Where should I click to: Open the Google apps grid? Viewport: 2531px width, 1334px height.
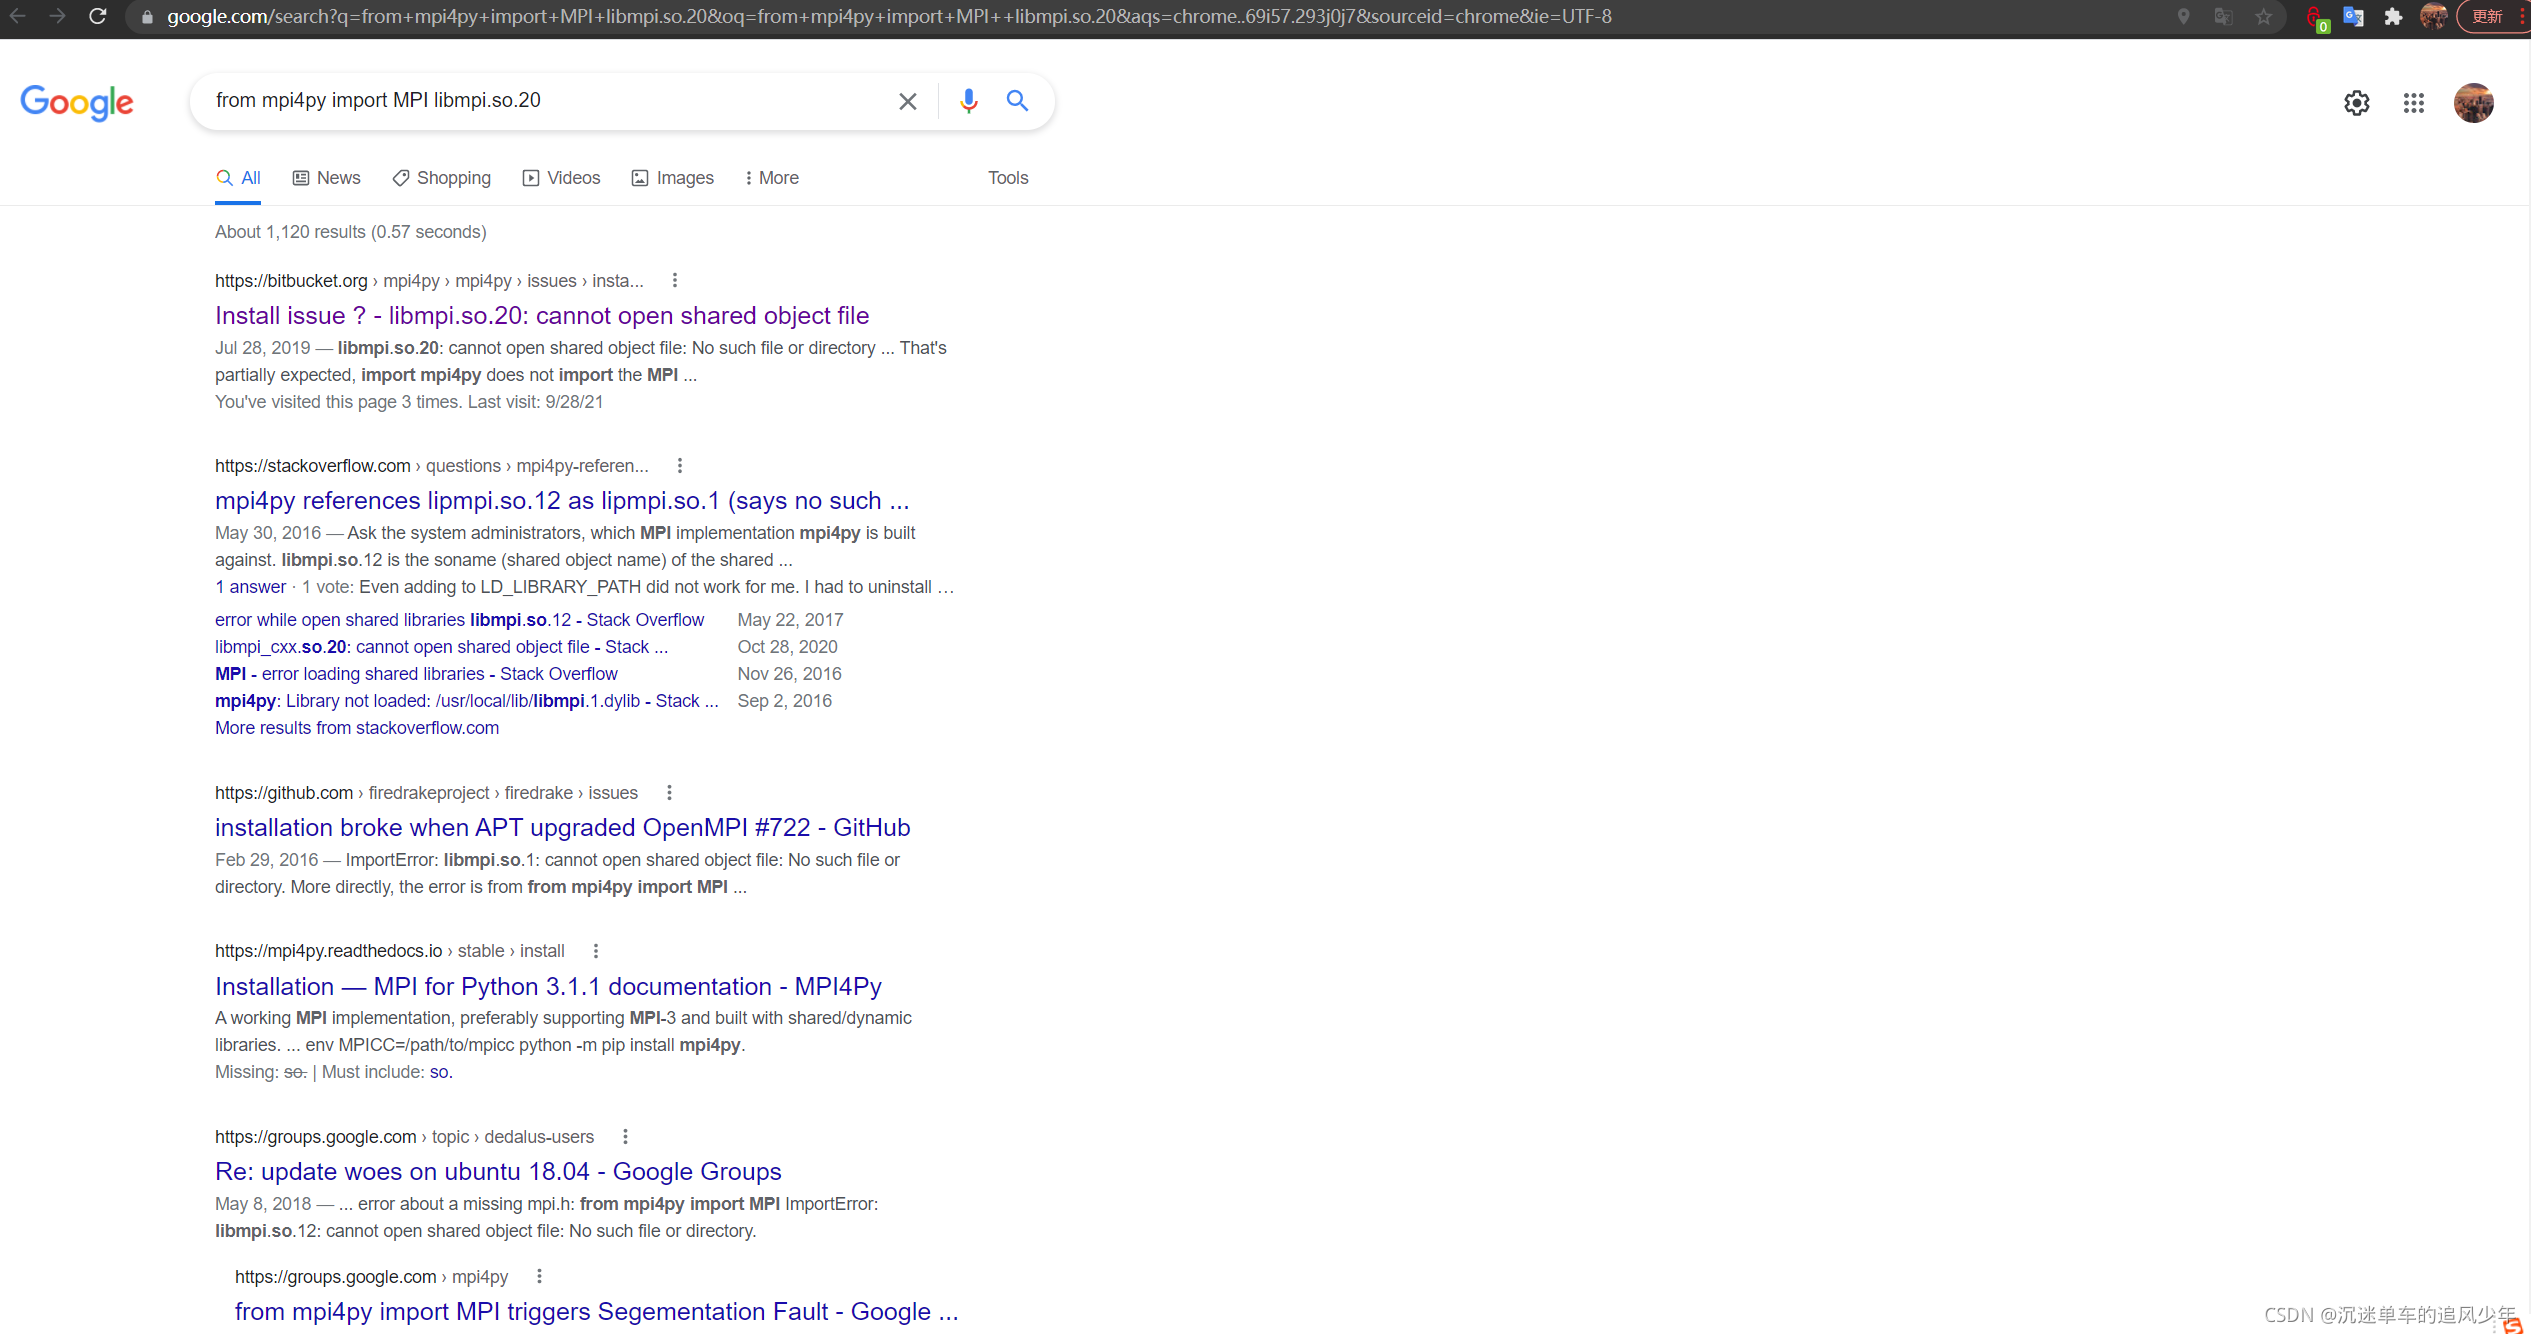pos(2413,103)
